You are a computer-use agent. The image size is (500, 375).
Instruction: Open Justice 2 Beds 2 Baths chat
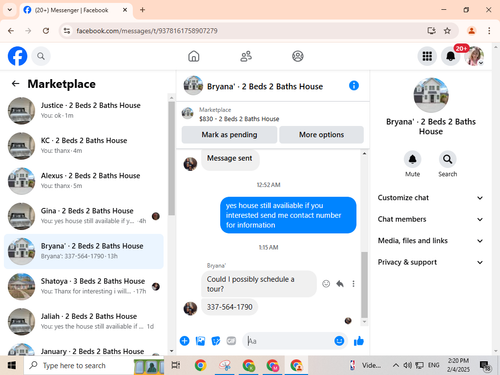click(x=84, y=110)
